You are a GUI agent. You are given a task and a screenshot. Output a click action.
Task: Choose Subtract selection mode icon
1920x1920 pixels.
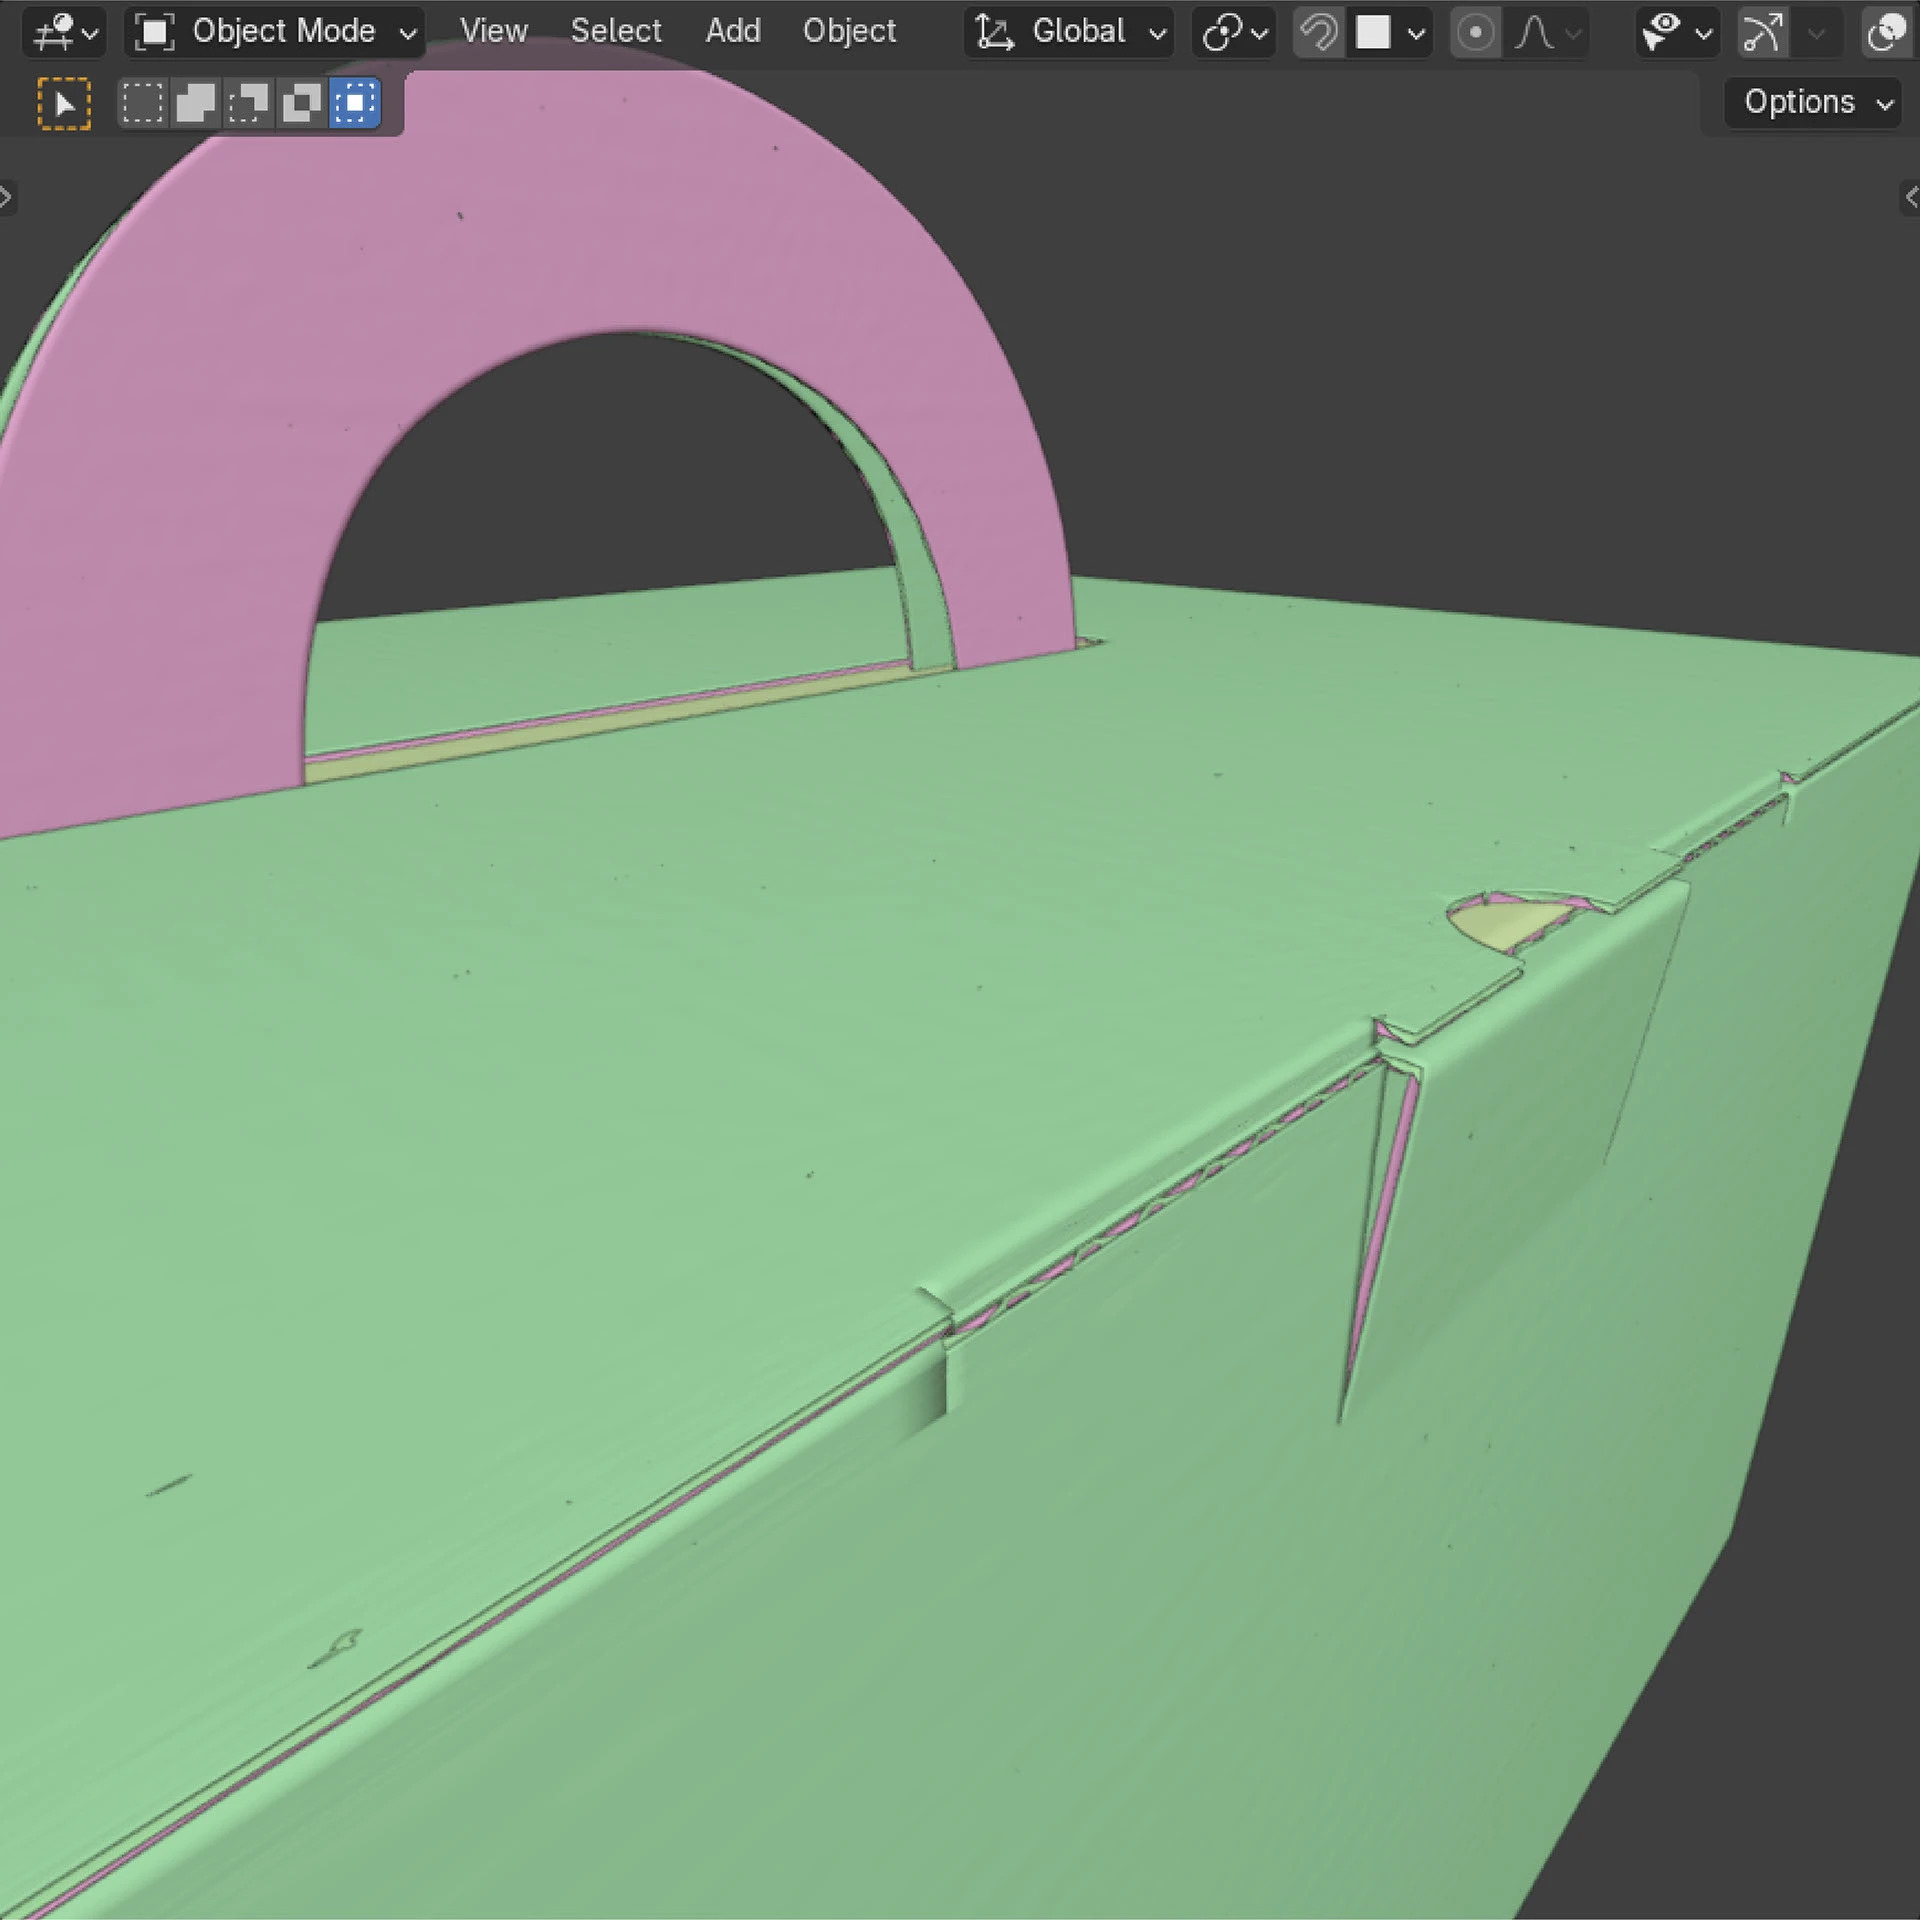point(248,103)
